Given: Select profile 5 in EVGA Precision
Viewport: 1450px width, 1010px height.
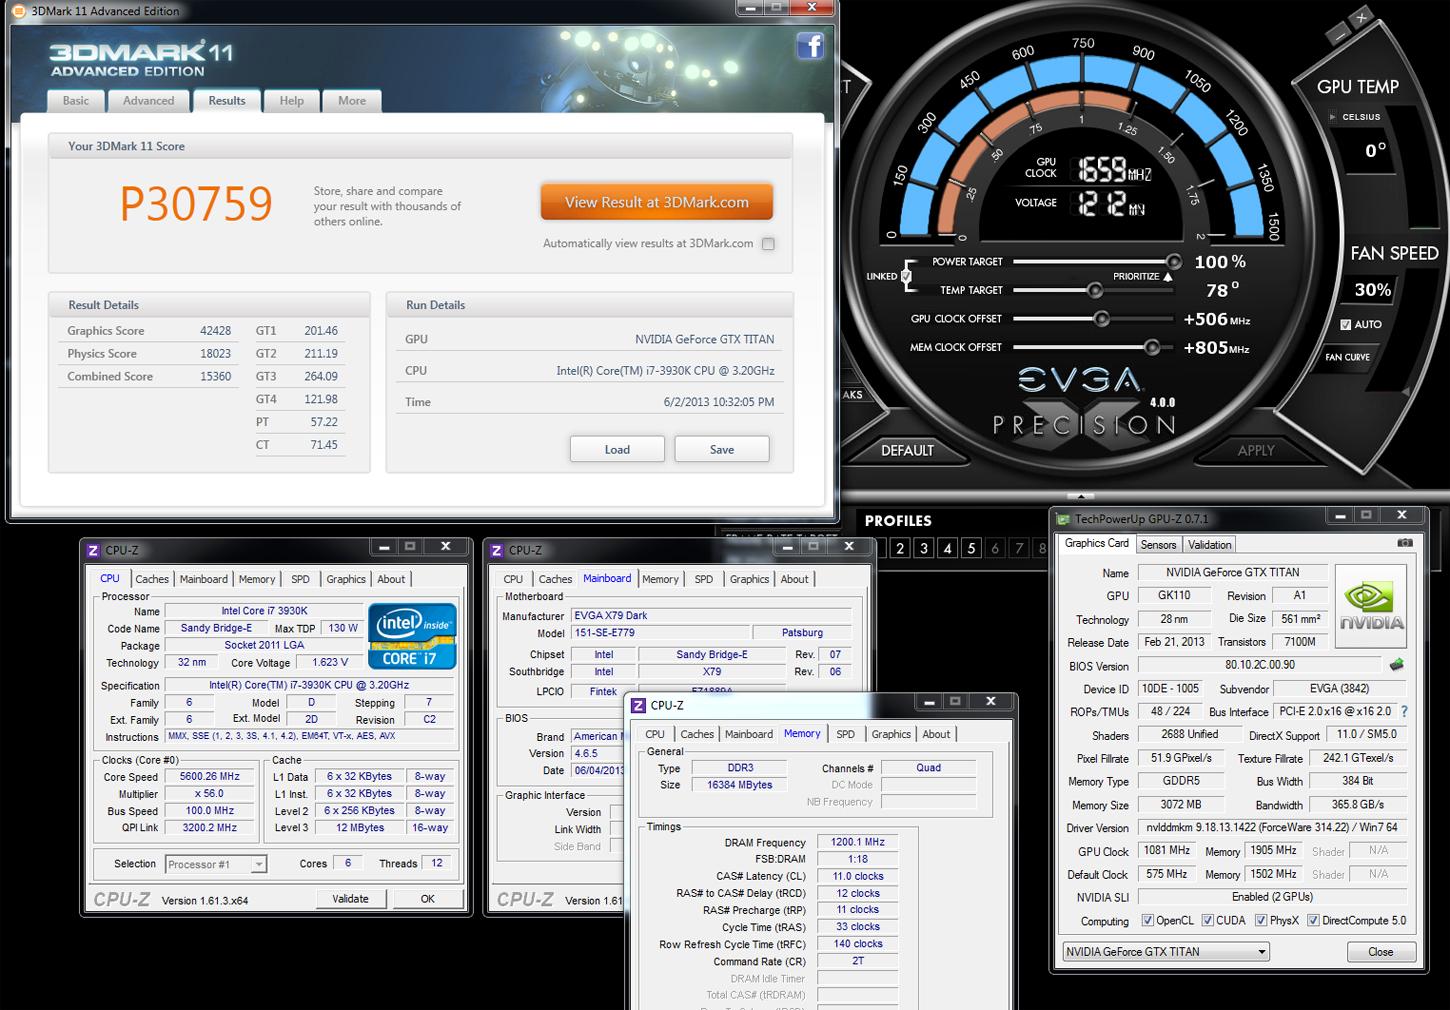Looking at the screenshot, I should click(x=971, y=548).
